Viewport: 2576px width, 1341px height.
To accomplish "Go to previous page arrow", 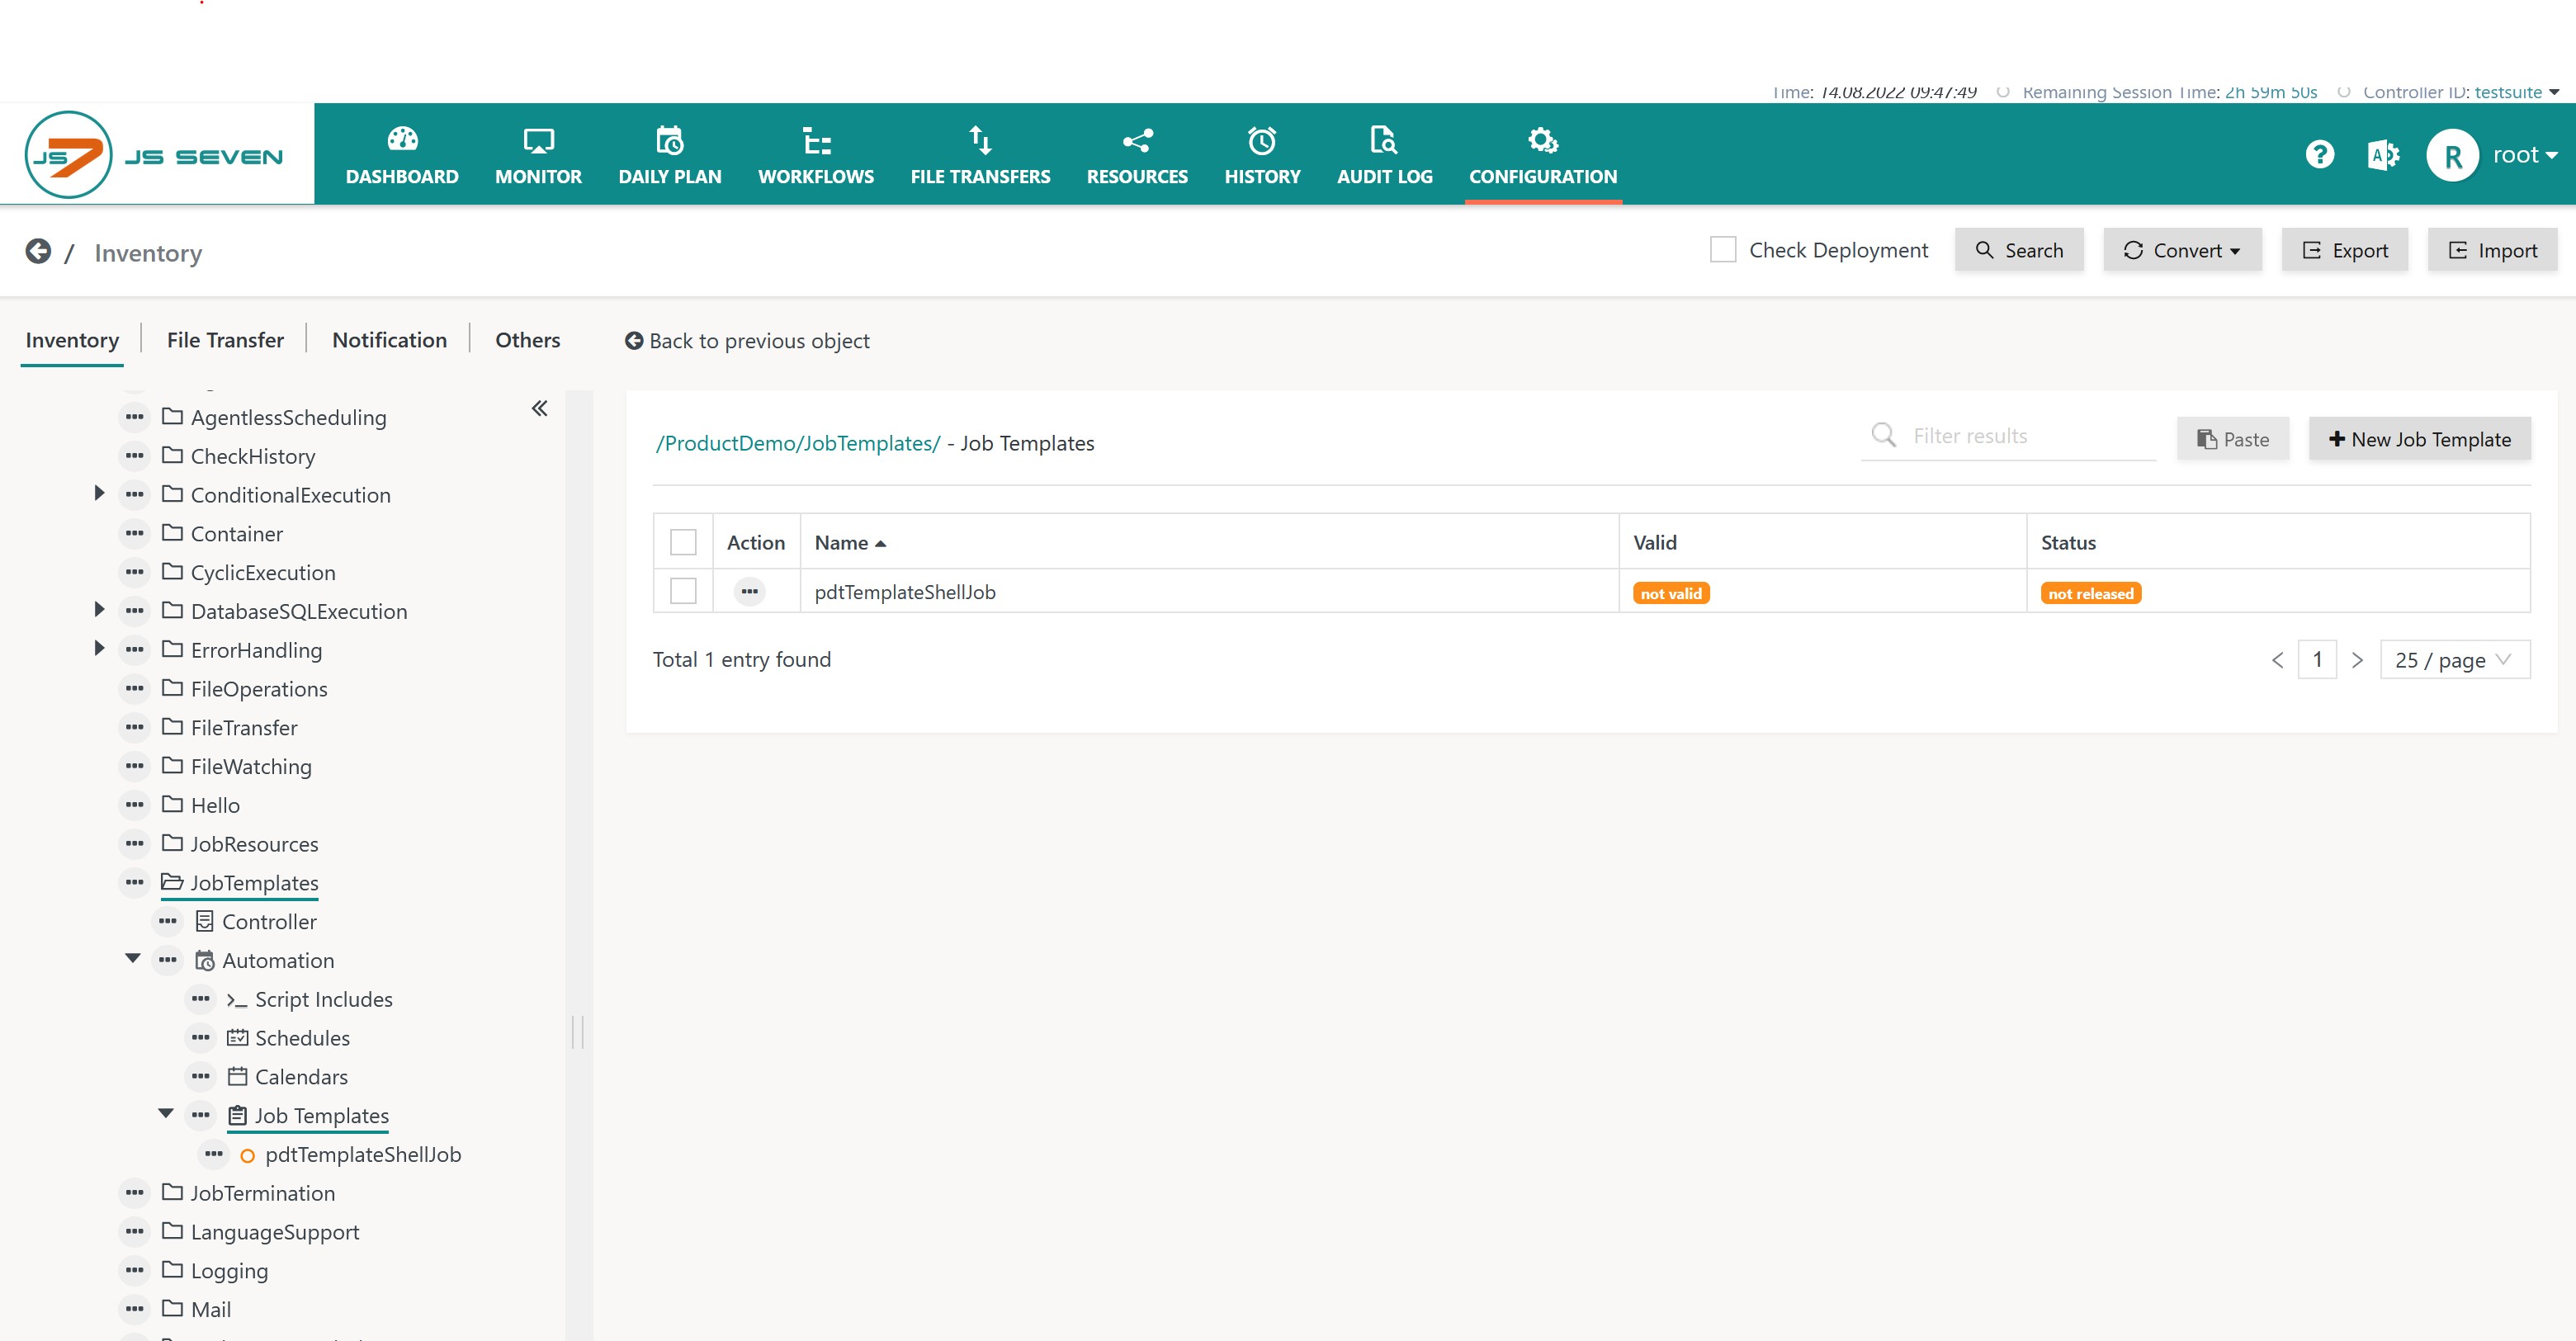I will point(2277,660).
